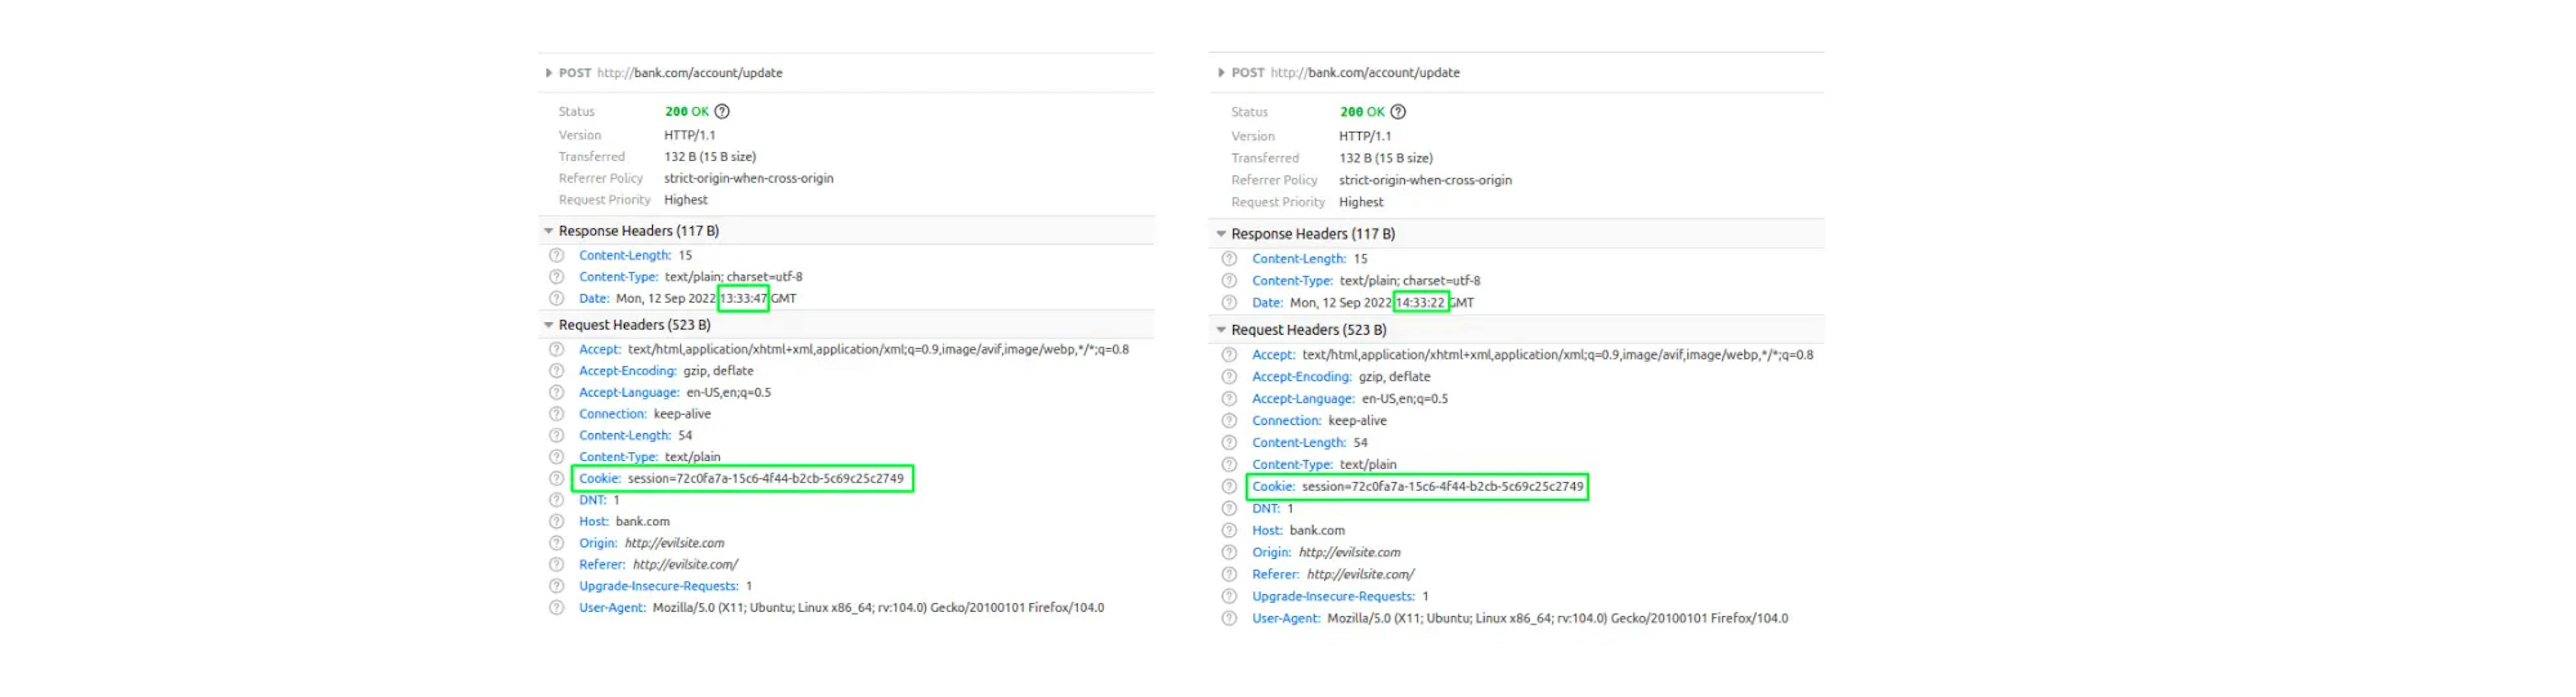2576x697 pixels.
Task: Click 'keep-alive' Connection value in left panel
Action: pyautogui.click(x=682, y=414)
